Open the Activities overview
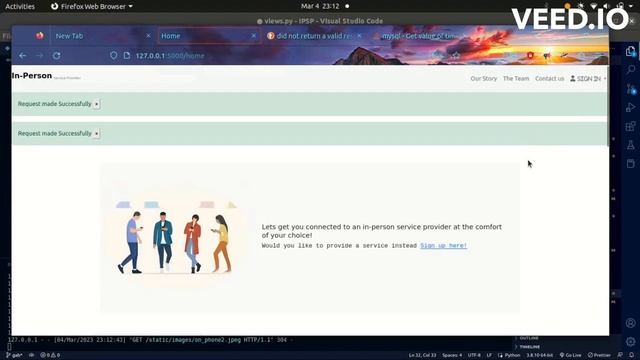Image resolution: width=640 pixels, height=360 pixels. tap(20, 7)
